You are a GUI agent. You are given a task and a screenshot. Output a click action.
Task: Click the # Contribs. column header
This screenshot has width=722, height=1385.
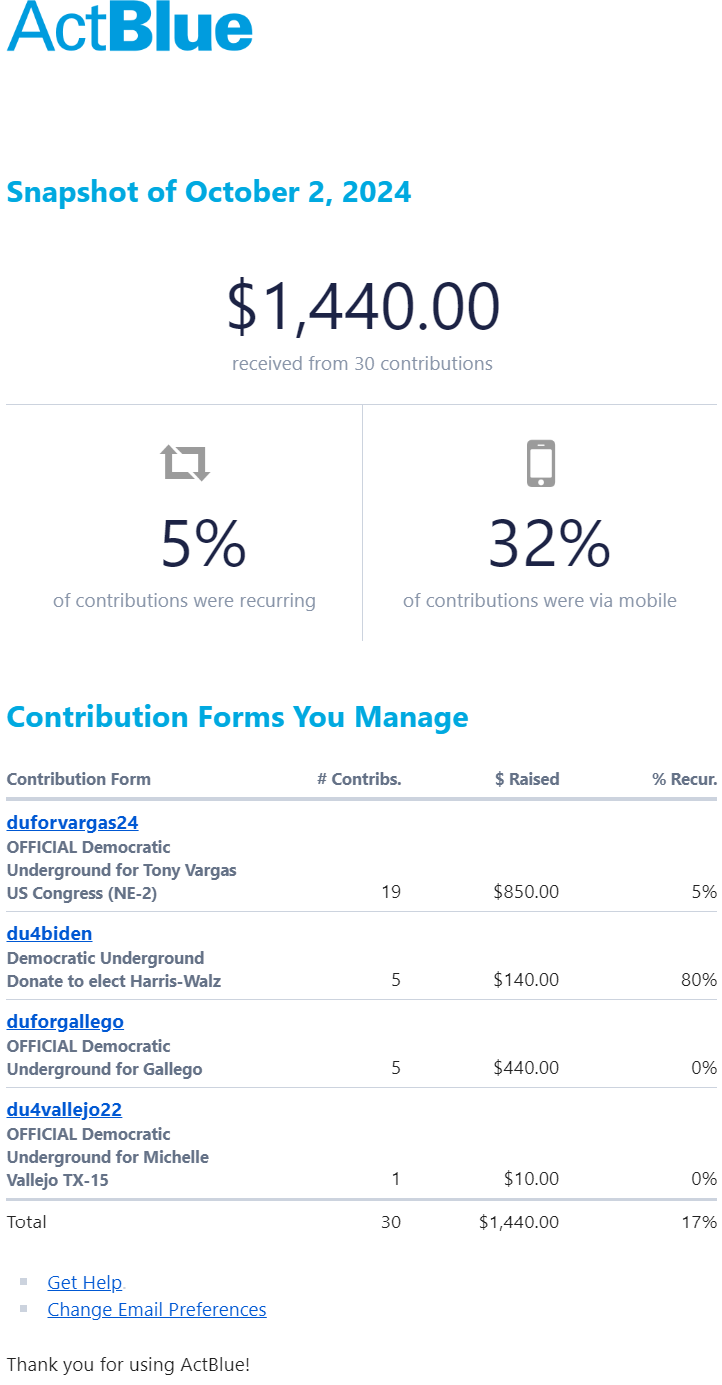pos(359,779)
